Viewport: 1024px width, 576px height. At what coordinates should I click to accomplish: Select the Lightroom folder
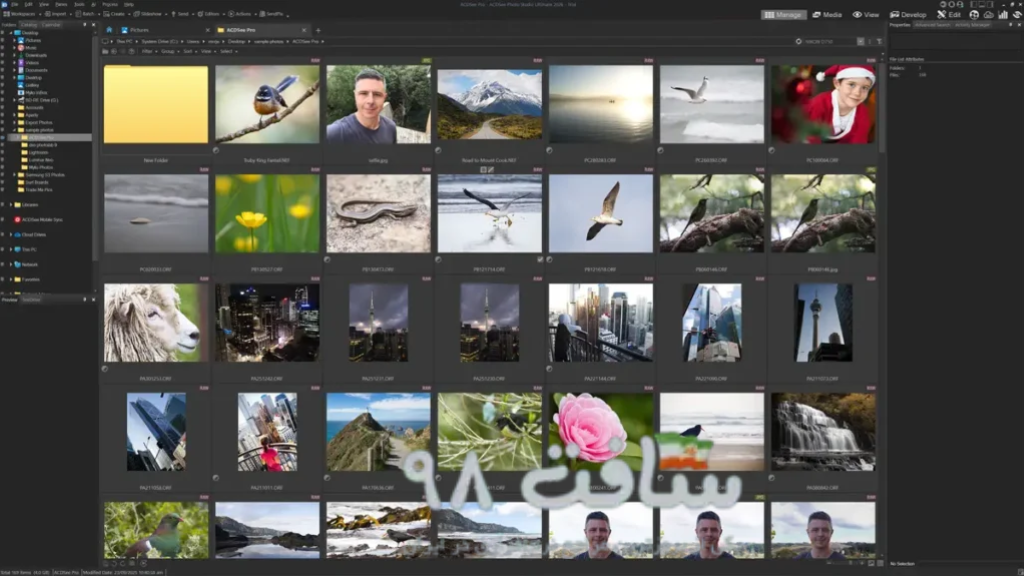point(38,152)
